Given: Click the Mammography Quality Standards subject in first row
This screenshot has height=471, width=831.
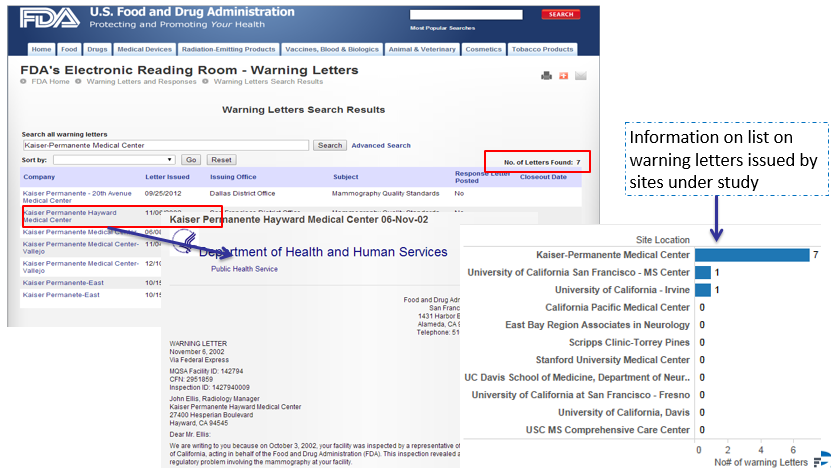Looking at the screenshot, I should [385, 193].
